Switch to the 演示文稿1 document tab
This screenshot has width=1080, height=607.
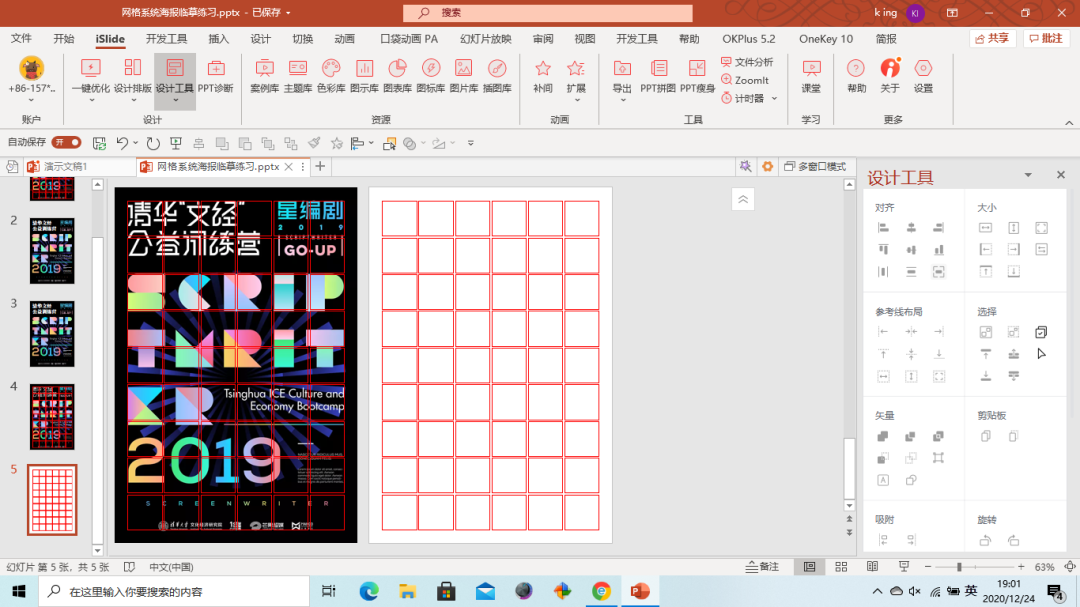(65, 167)
